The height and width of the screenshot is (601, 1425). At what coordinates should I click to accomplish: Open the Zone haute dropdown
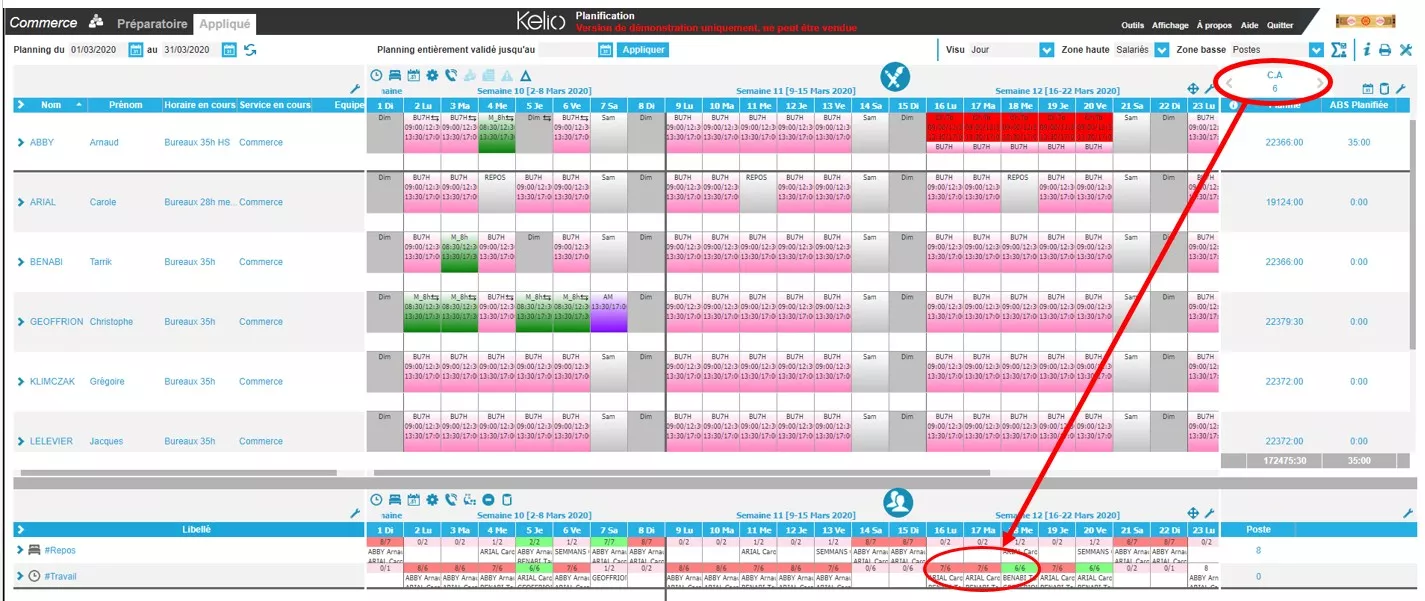1161,50
